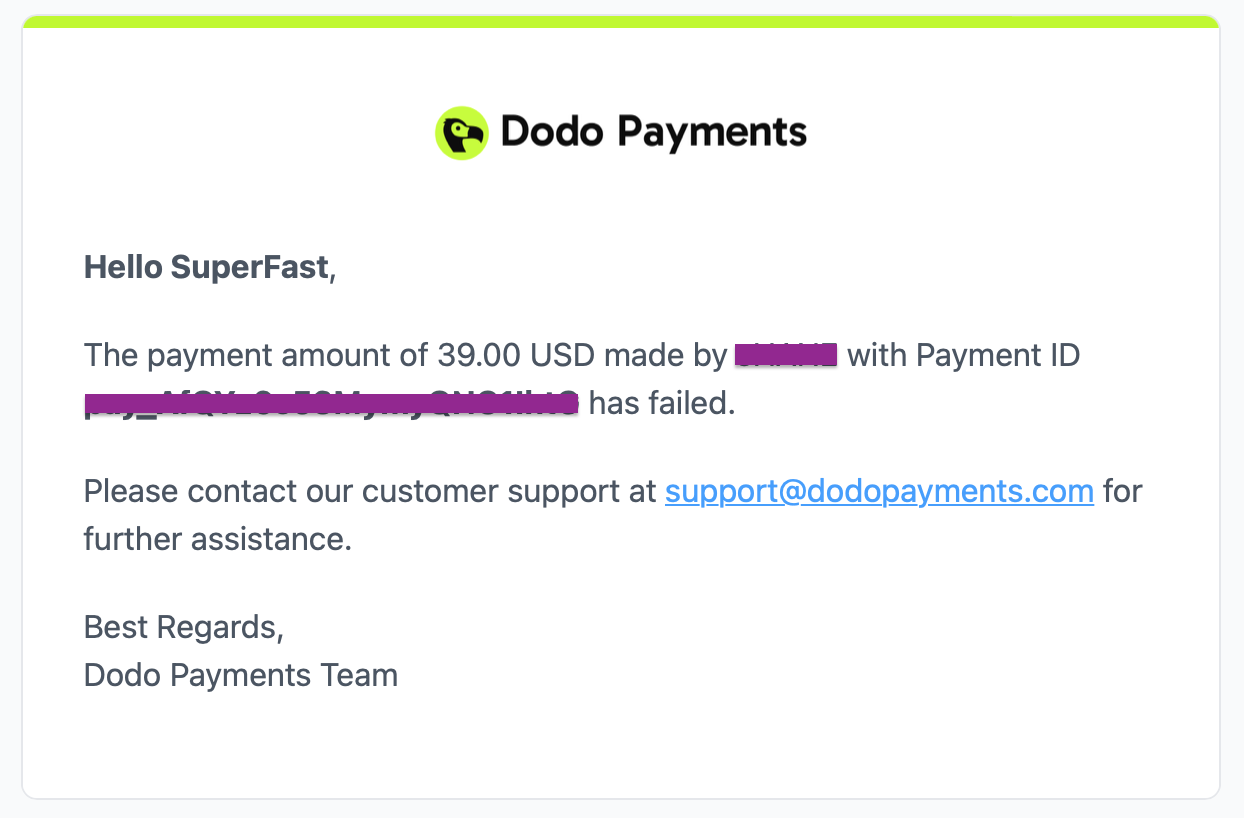
Task: Open the support@dodopayments.com email link
Action: point(879,491)
